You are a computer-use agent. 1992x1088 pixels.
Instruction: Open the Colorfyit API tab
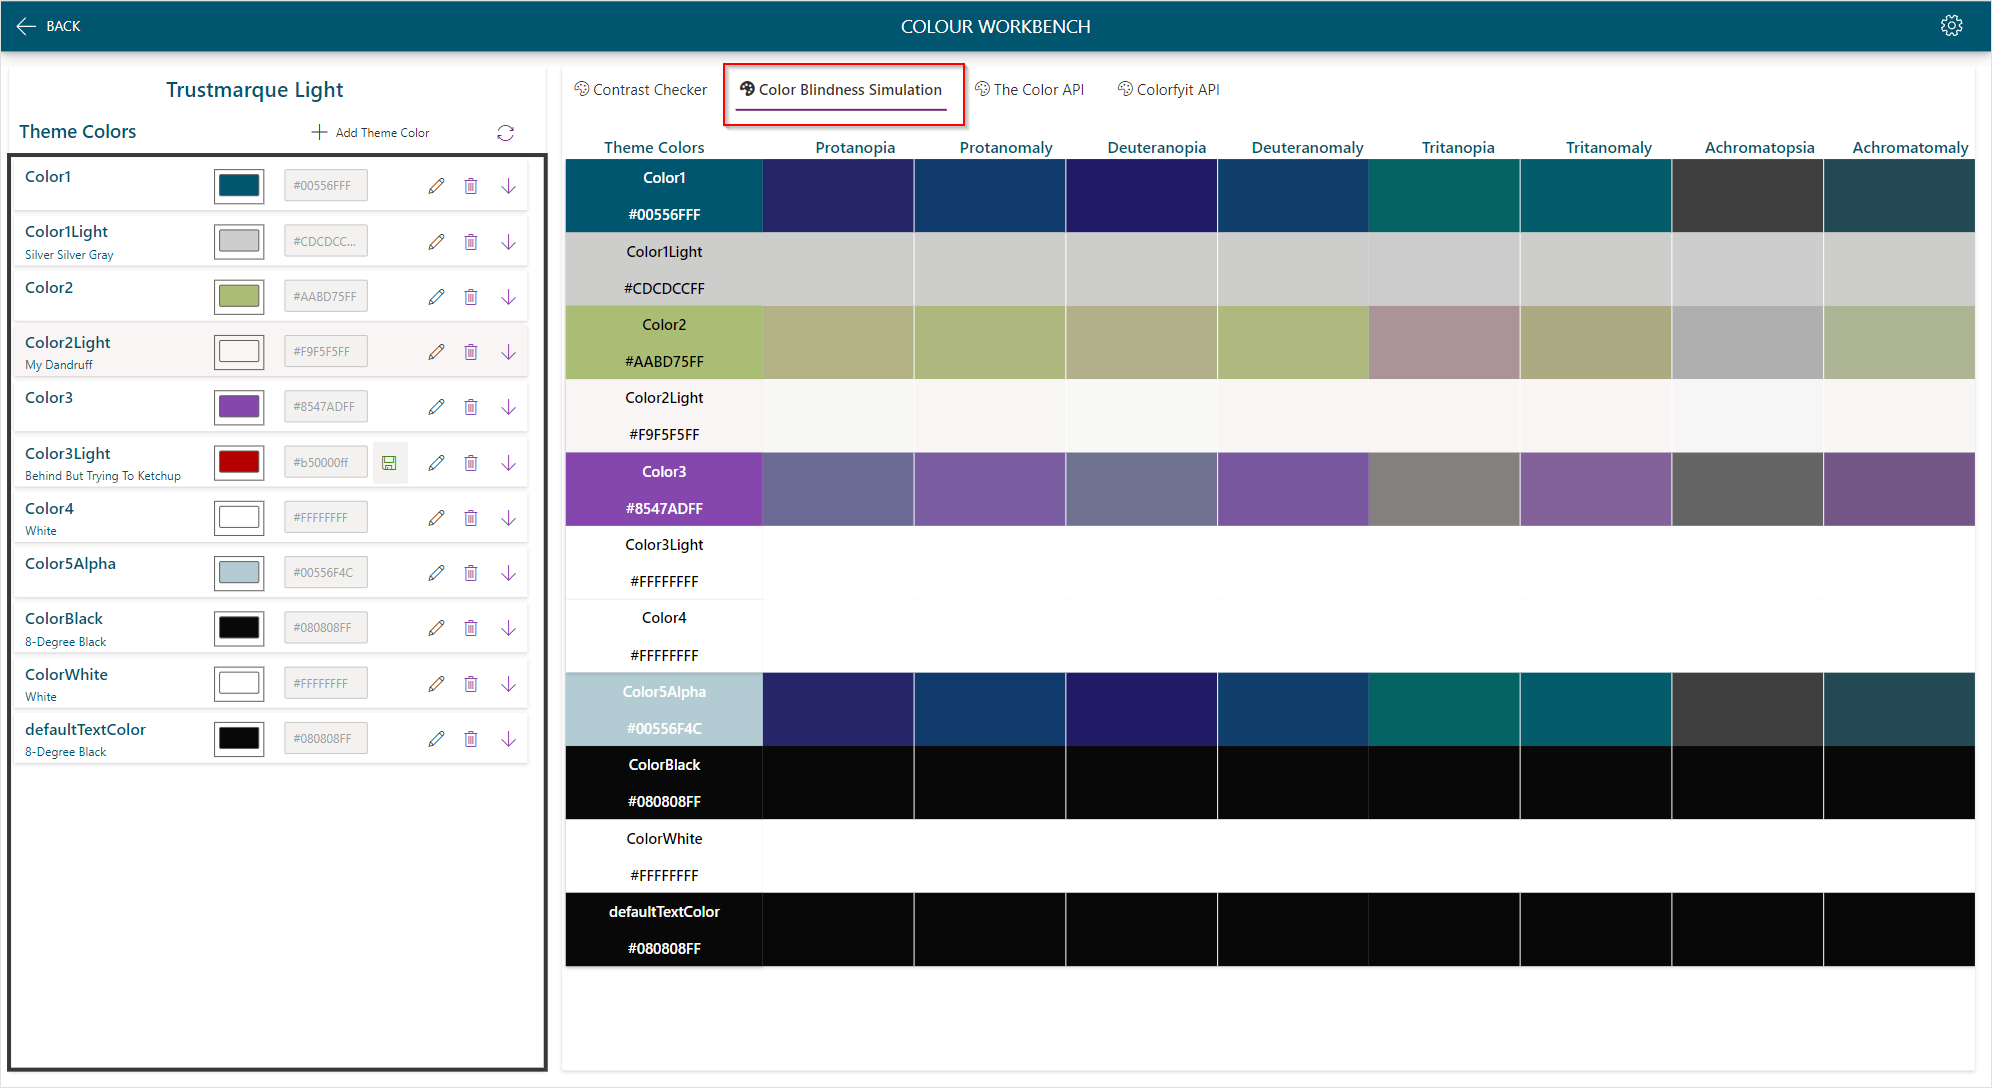click(x=1168, y=90)
